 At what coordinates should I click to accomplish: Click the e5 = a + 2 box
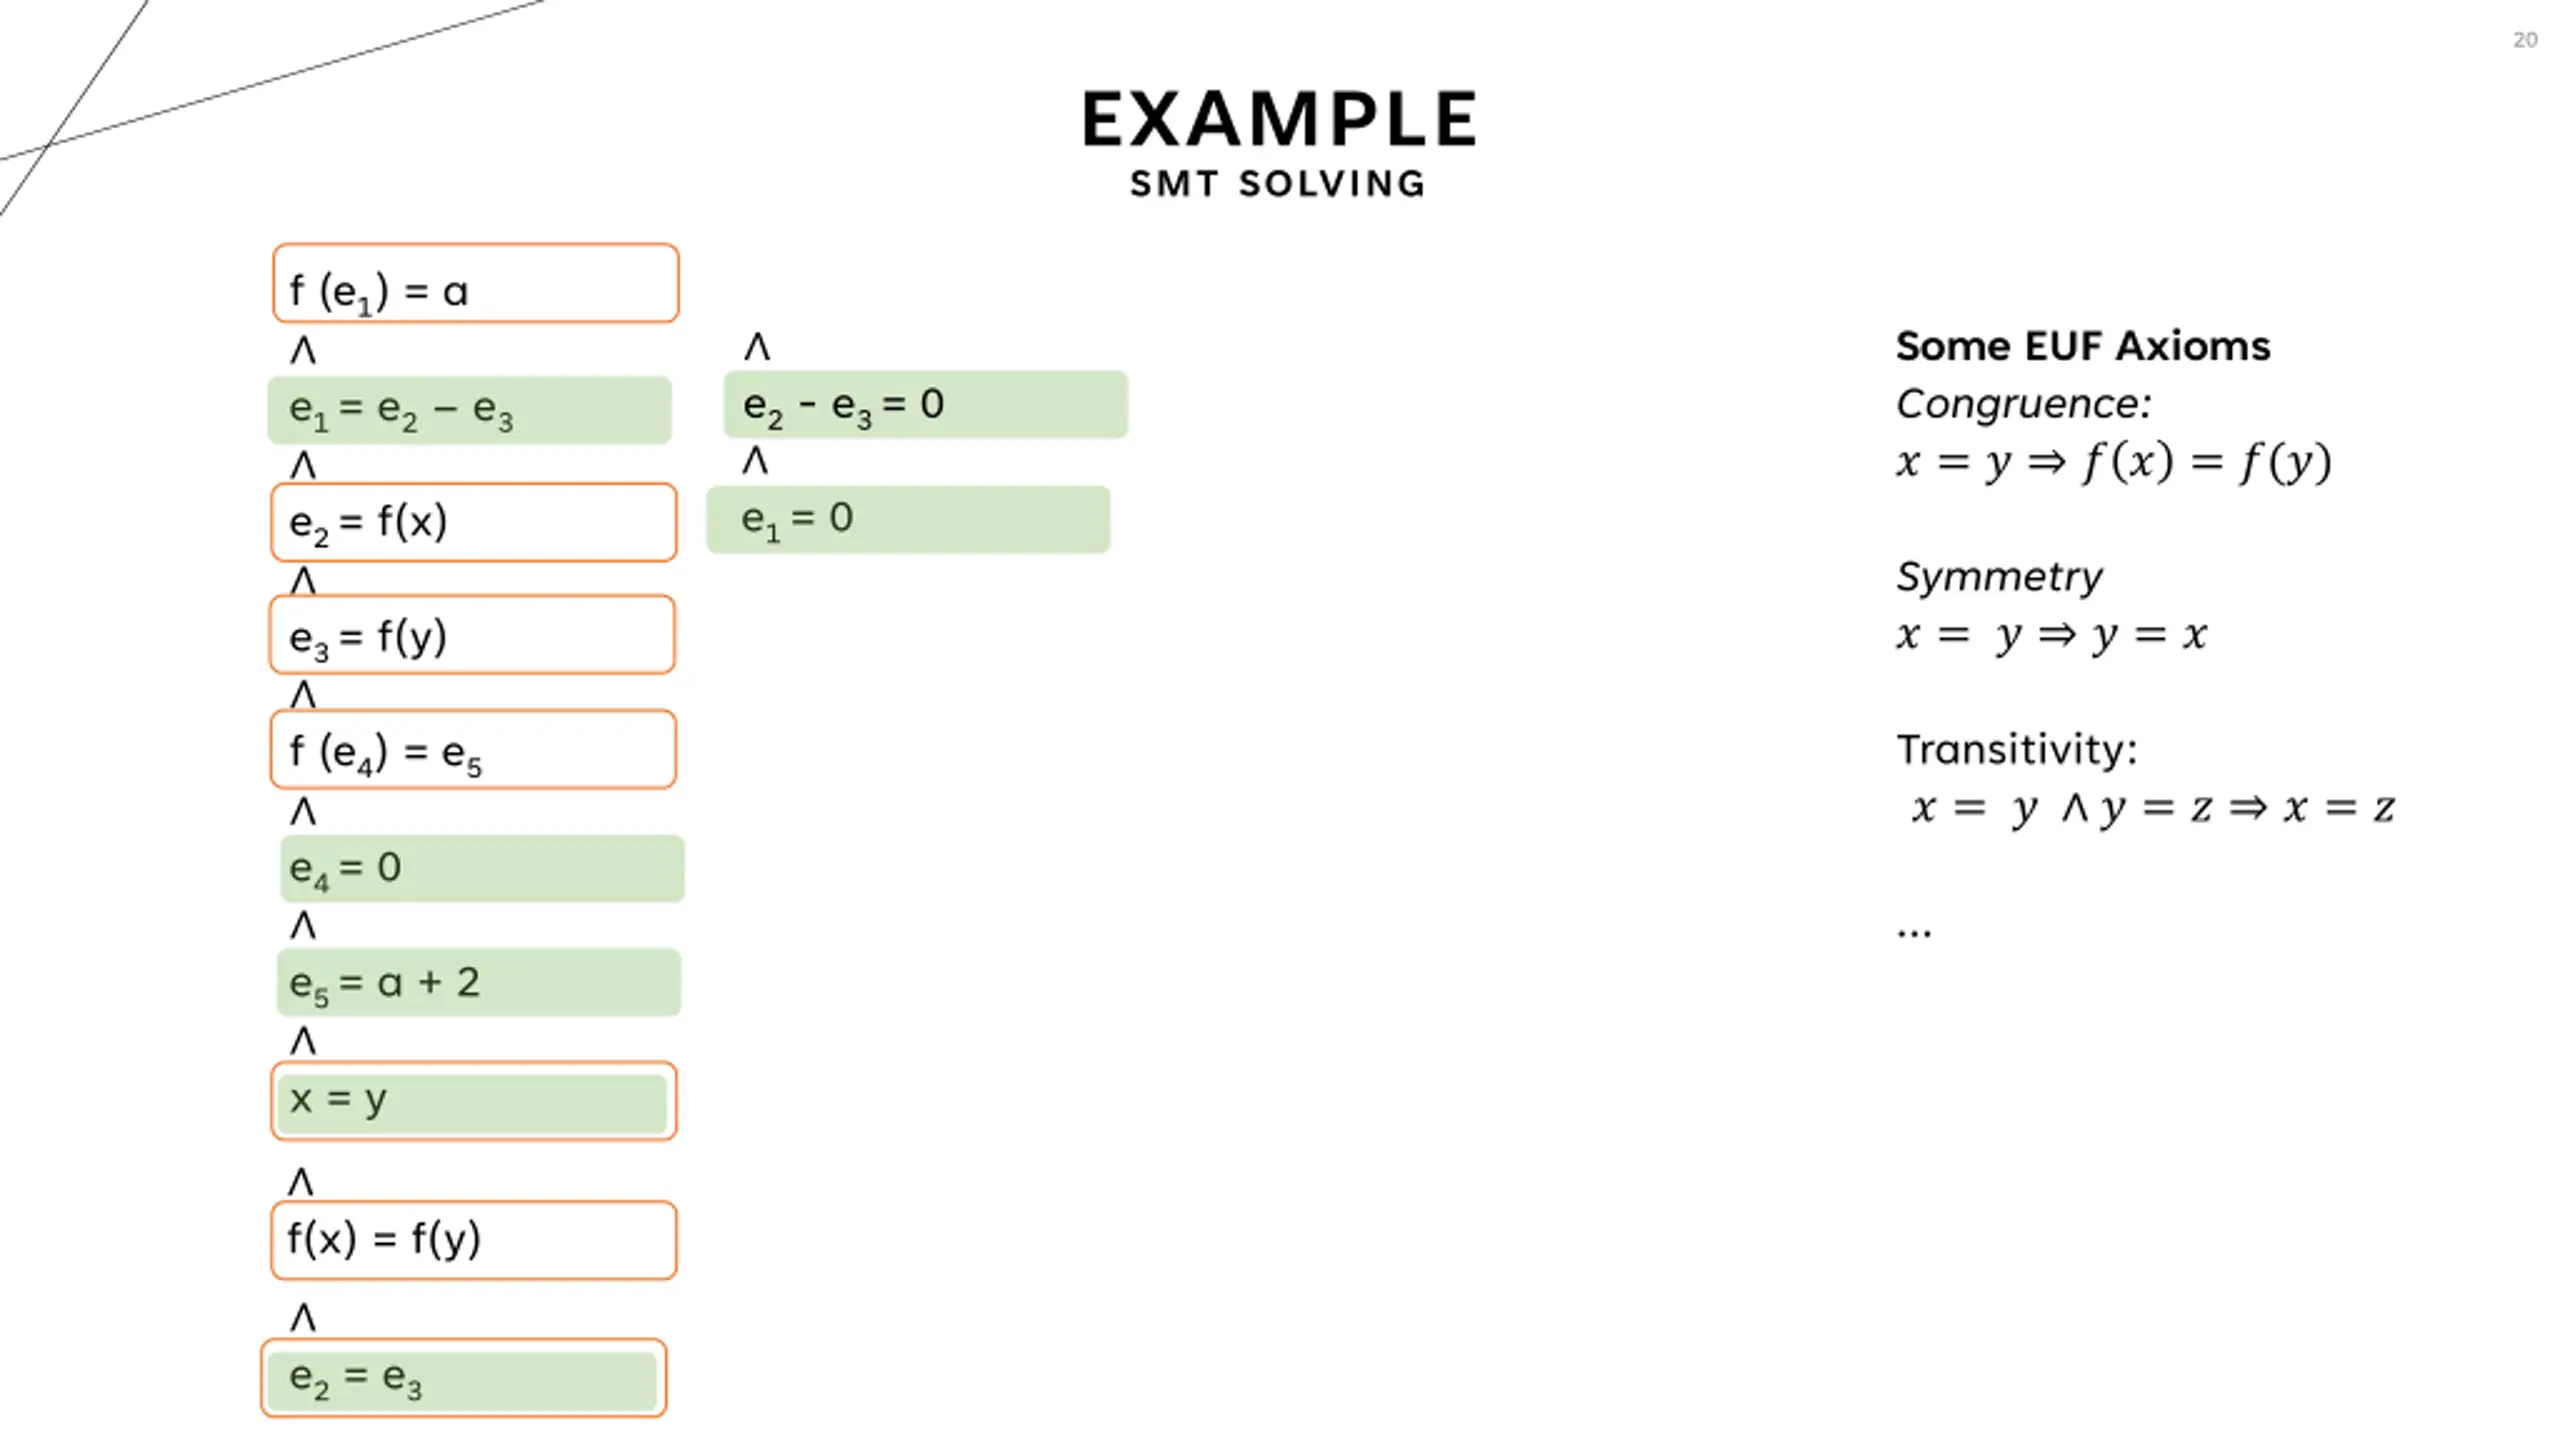click(x=479, y=983)
